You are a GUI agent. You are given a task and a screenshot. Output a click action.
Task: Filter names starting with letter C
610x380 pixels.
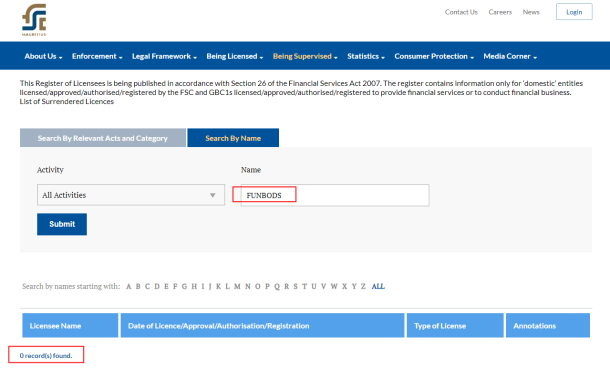click(147, 287)
